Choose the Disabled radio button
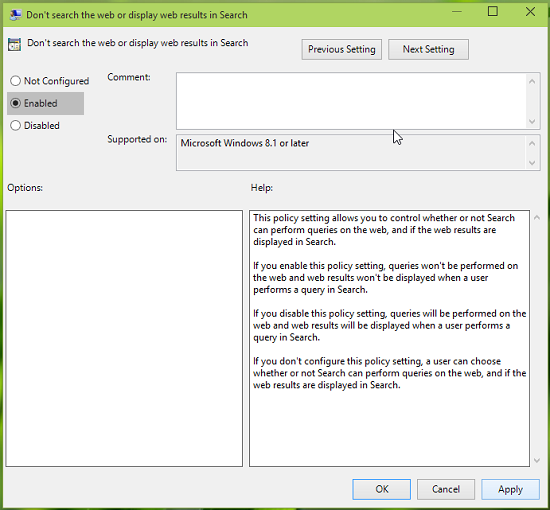 coord(15,126)
